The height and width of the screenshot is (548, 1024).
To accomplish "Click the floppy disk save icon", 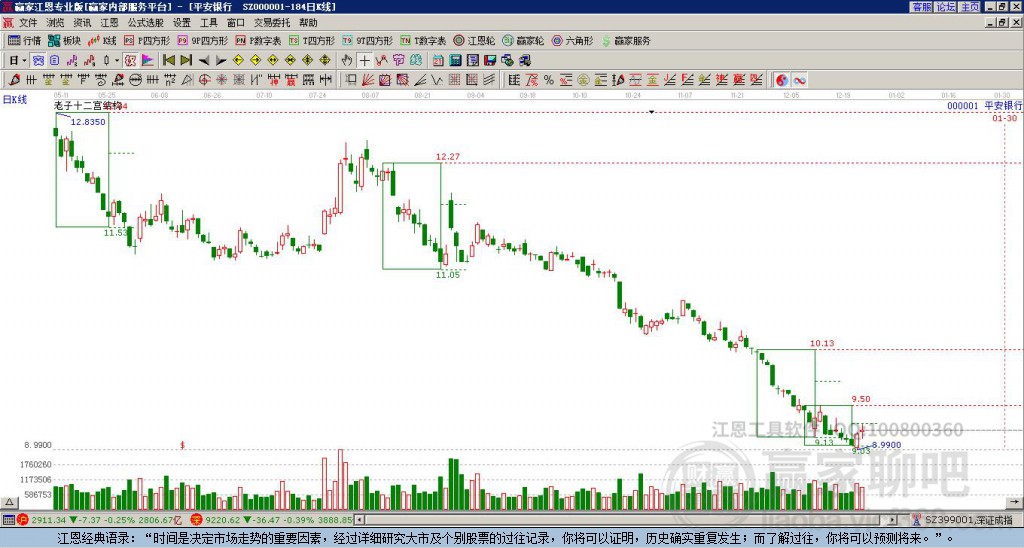I will pyautogui.click(x=490, y=60).
